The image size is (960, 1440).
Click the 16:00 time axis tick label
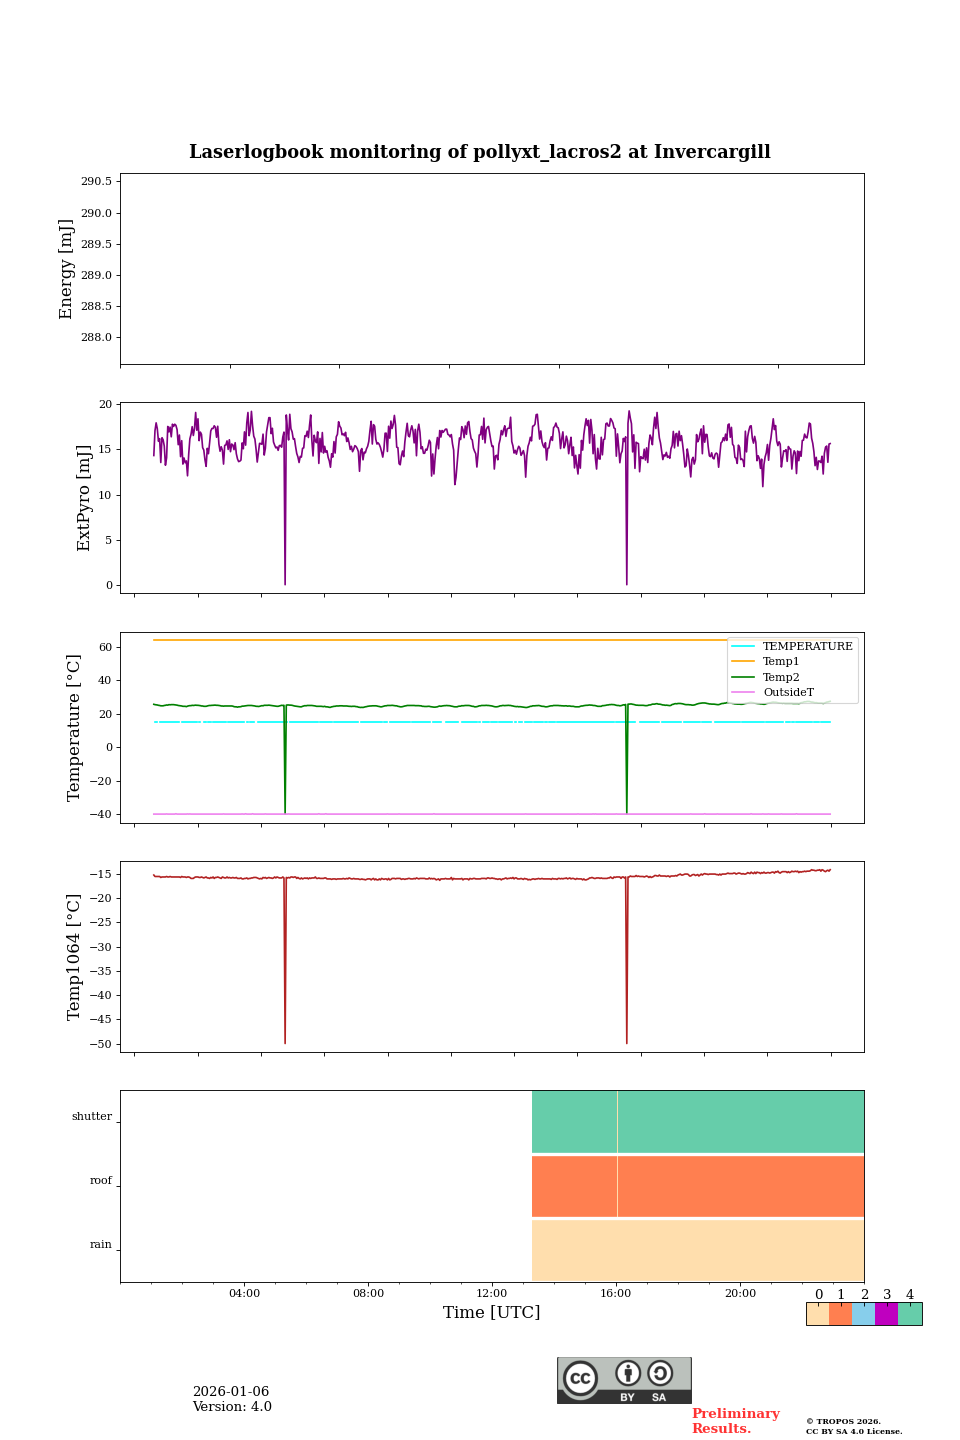(x=616, y=1294)
